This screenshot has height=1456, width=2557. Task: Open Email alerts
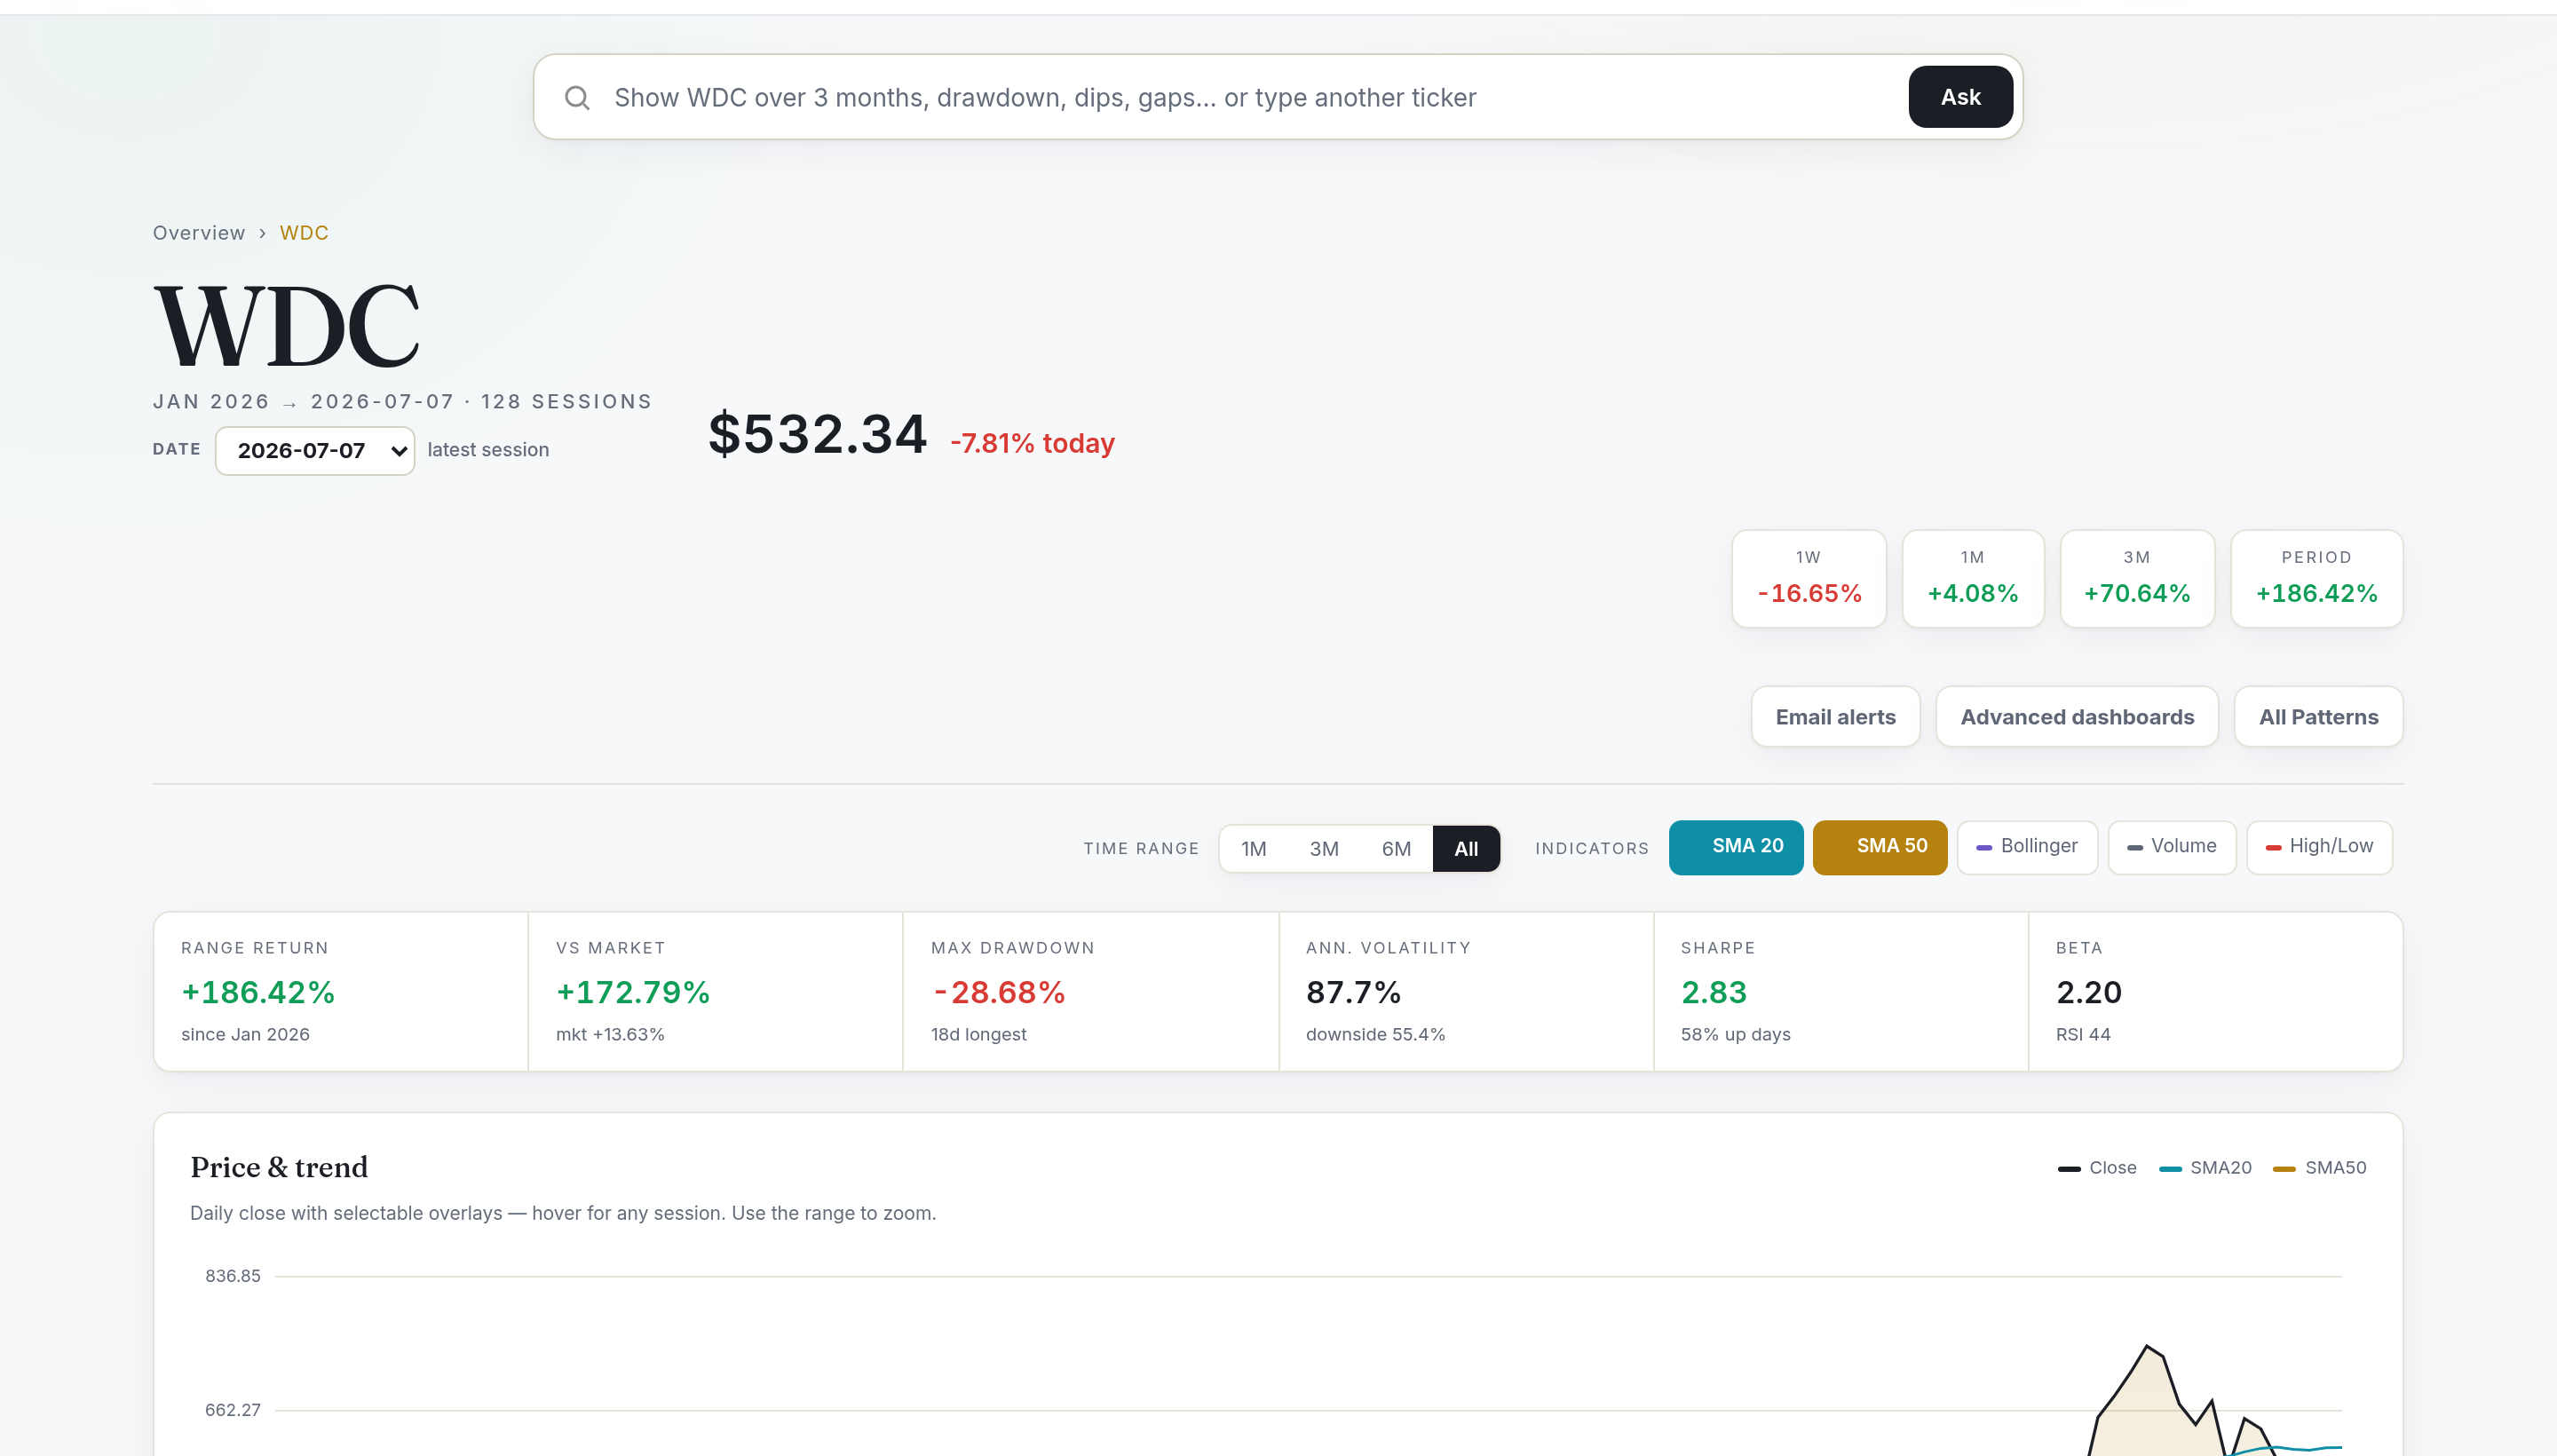pyautogui.click(x=1835, y=717)
